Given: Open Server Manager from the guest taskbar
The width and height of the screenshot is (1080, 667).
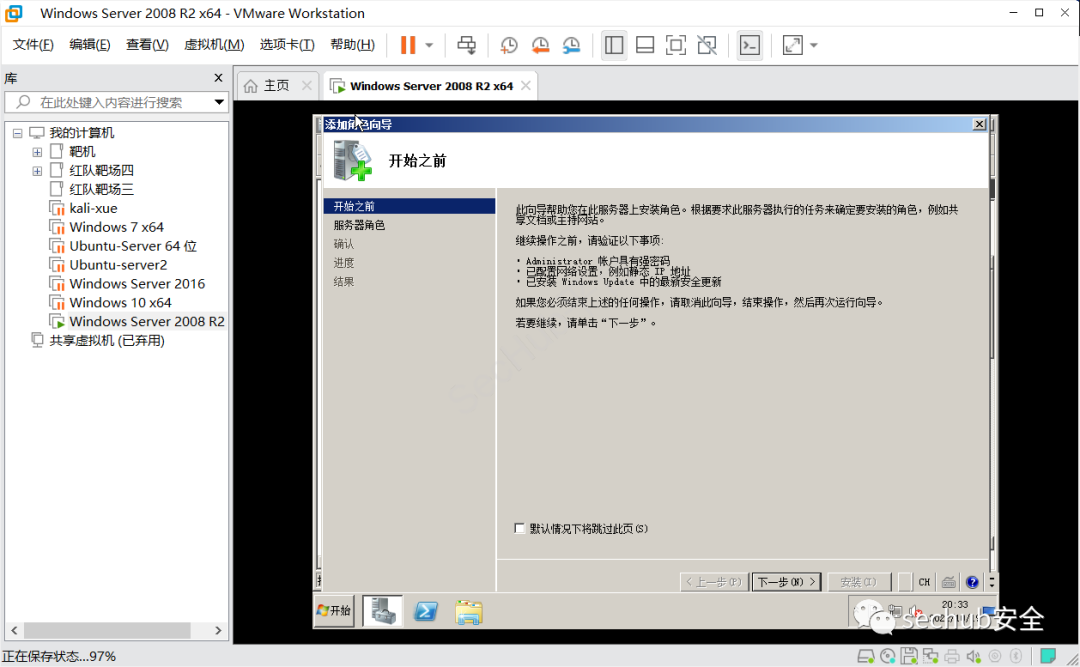Looking at the screenshot, I should [x=382, y=611].
